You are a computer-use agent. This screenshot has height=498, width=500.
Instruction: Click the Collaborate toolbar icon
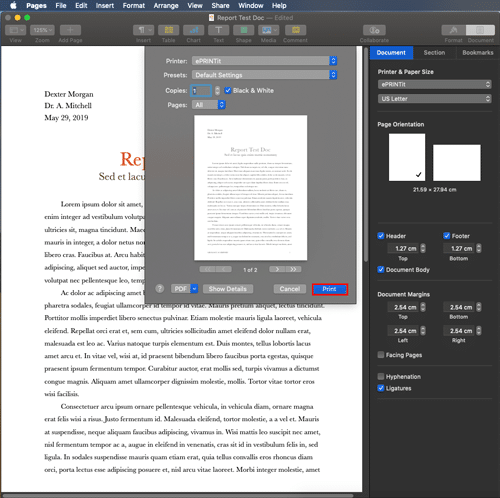point(374,30)
